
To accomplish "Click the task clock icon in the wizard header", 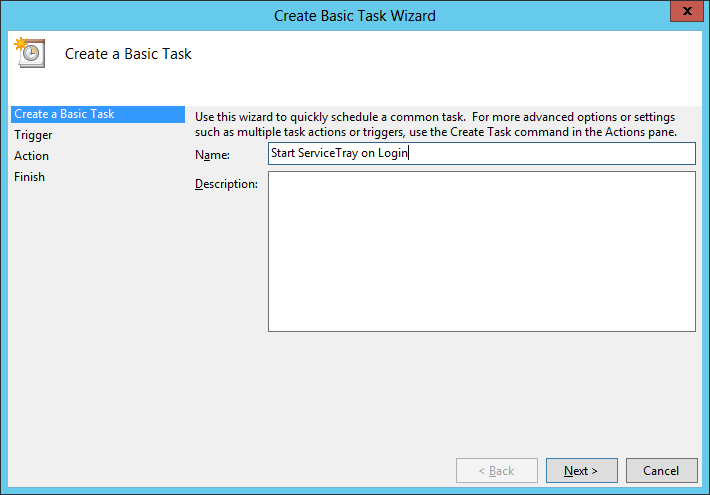I will (28, 53).
